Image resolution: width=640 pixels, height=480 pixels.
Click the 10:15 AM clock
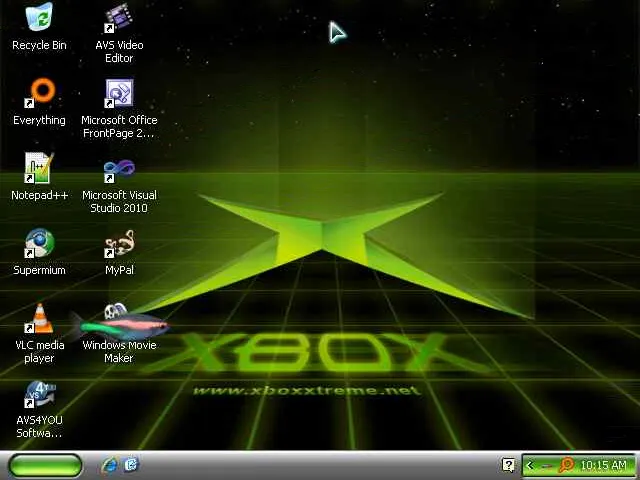pyautogui.click(x=603, y=465)
